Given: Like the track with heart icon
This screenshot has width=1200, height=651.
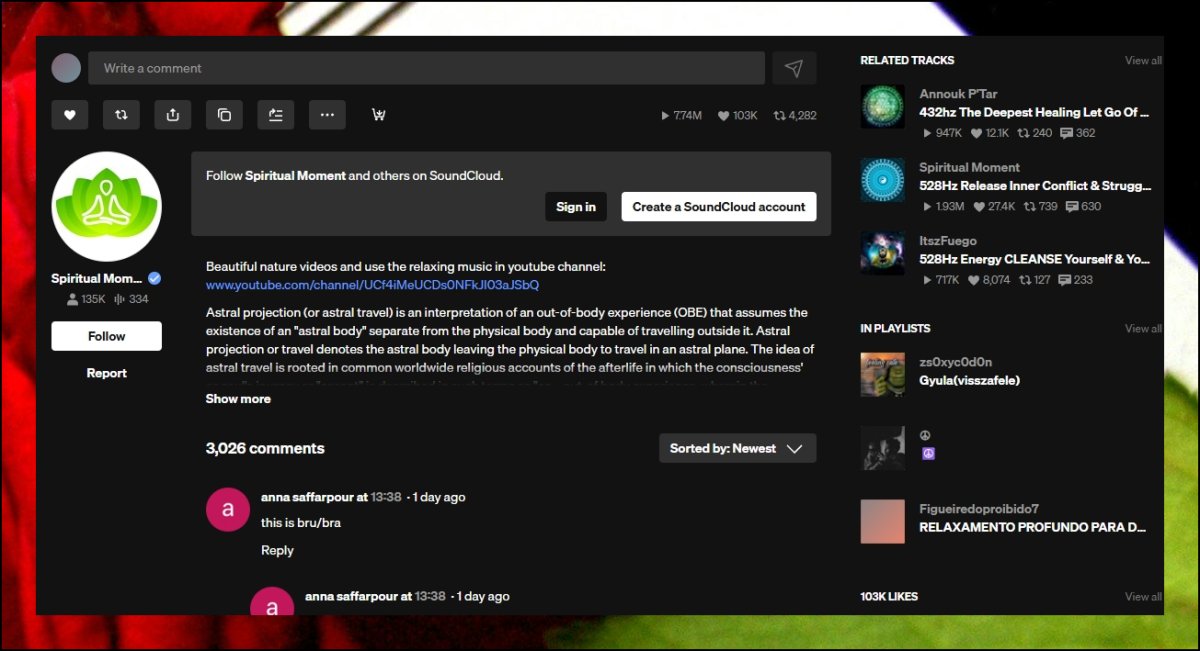Looking at the screenshot, I should 70,115.
